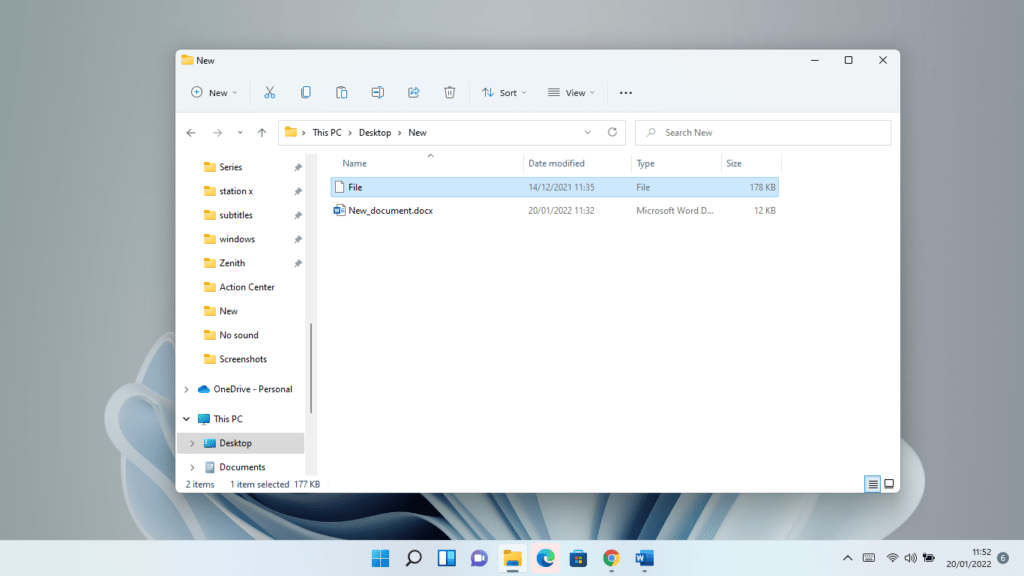
Task: Switch to details view layout
Action: (x=871, y=484)
